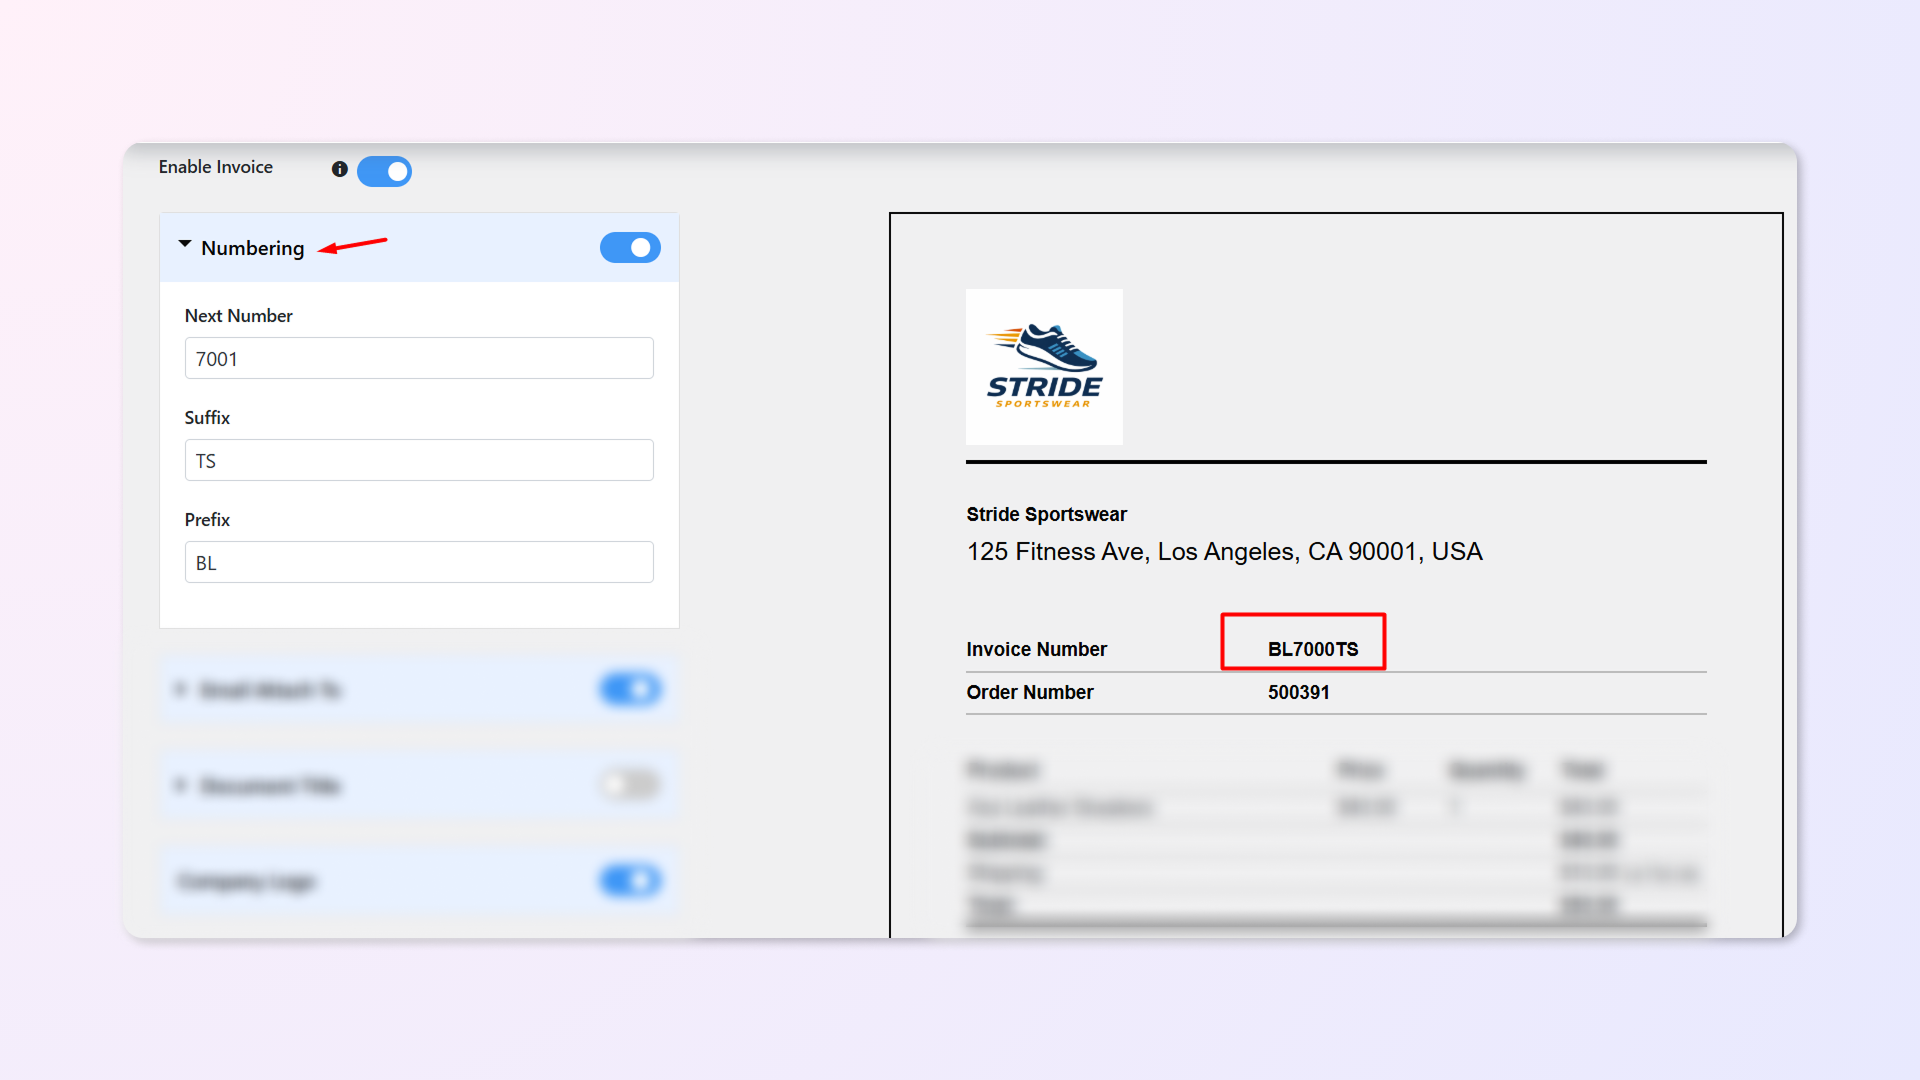
Task: Disable the Numbering section toggle
Action: [630, 247]
